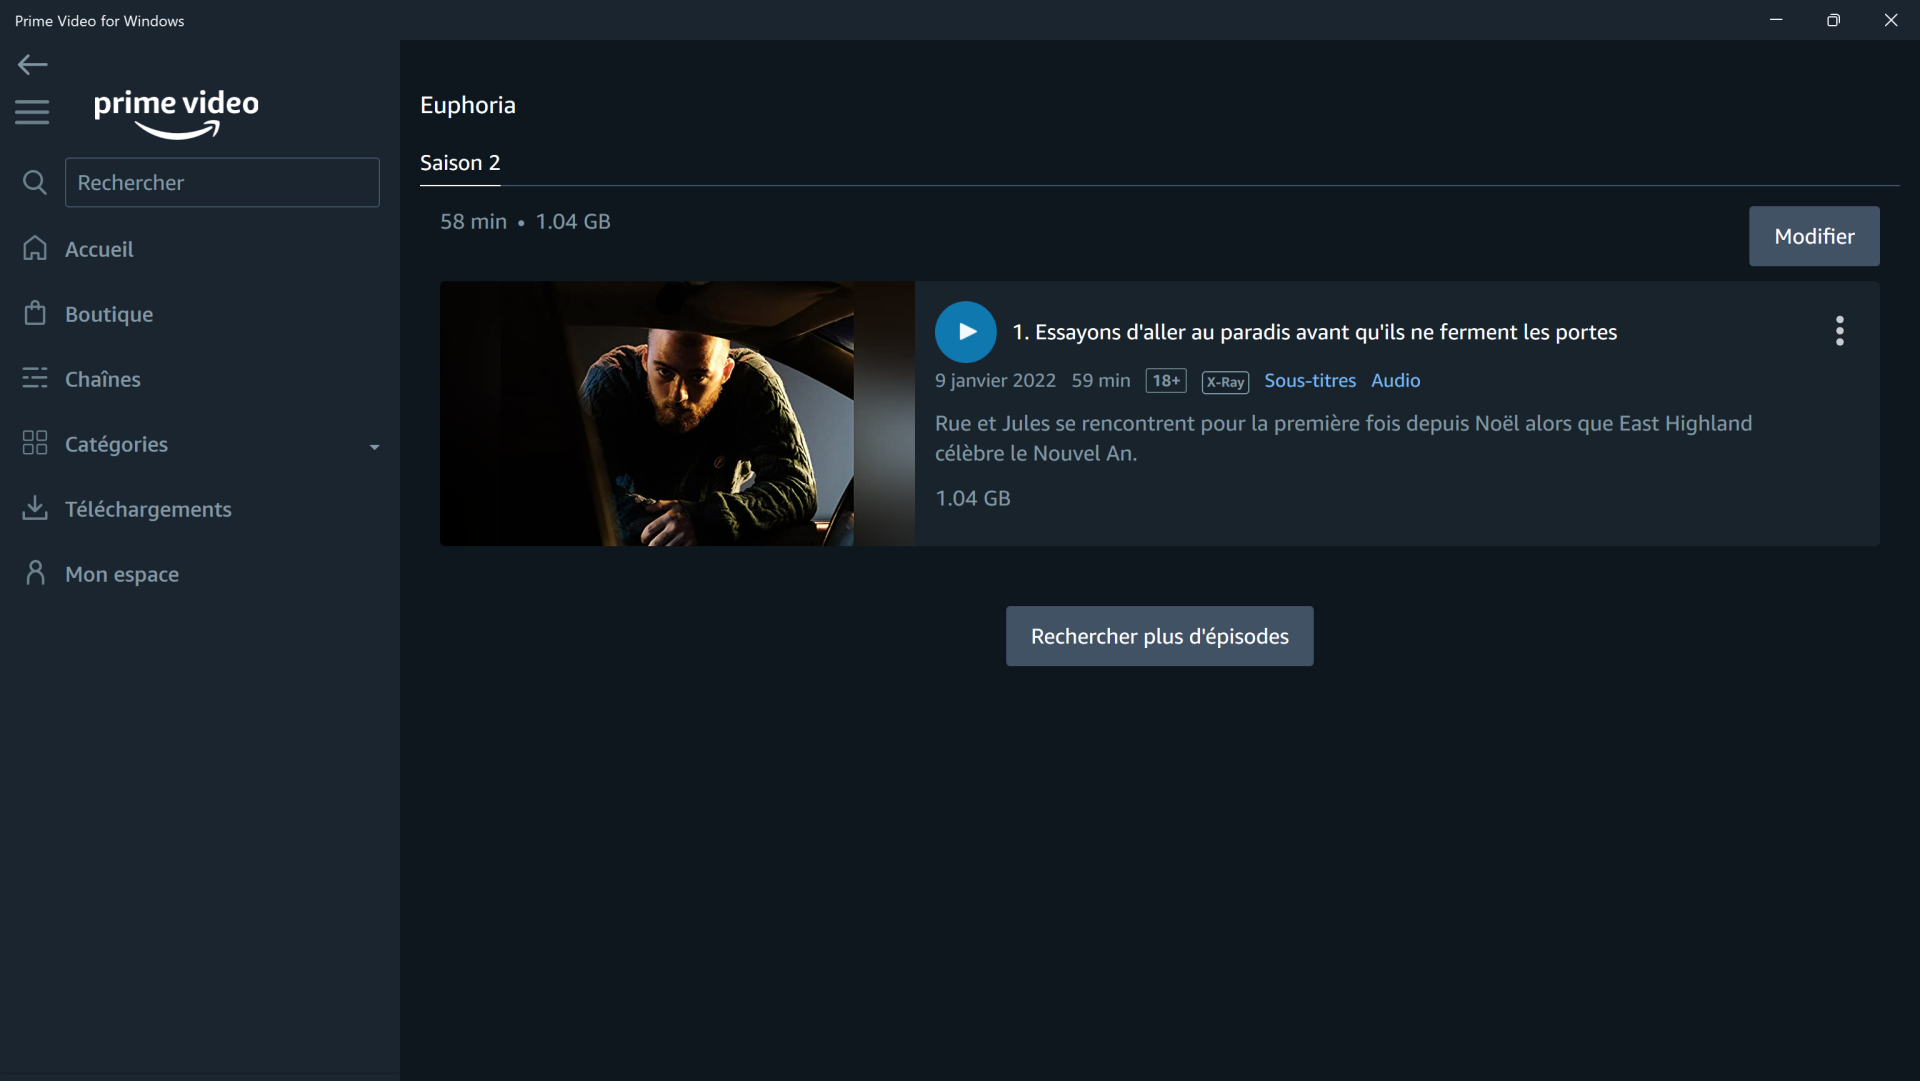Click the '9 janvier 2022' date
This screenshot has height=1081, width=1920.
pos(995,381)
